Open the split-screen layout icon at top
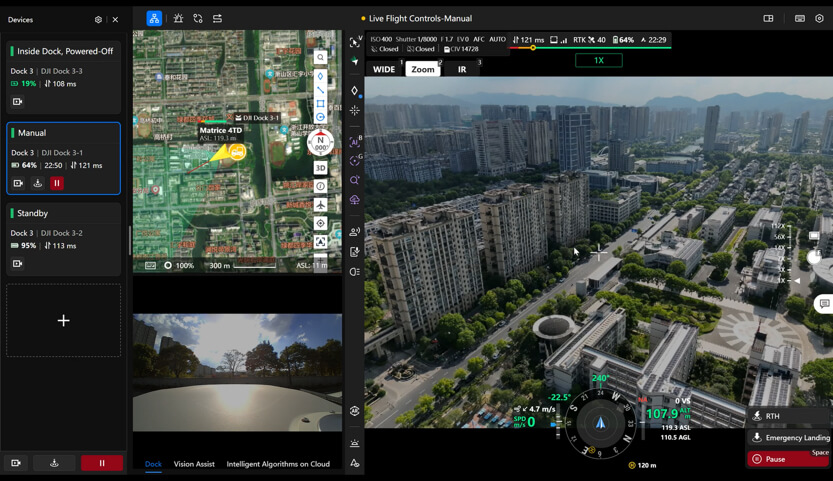 (768, 19)
